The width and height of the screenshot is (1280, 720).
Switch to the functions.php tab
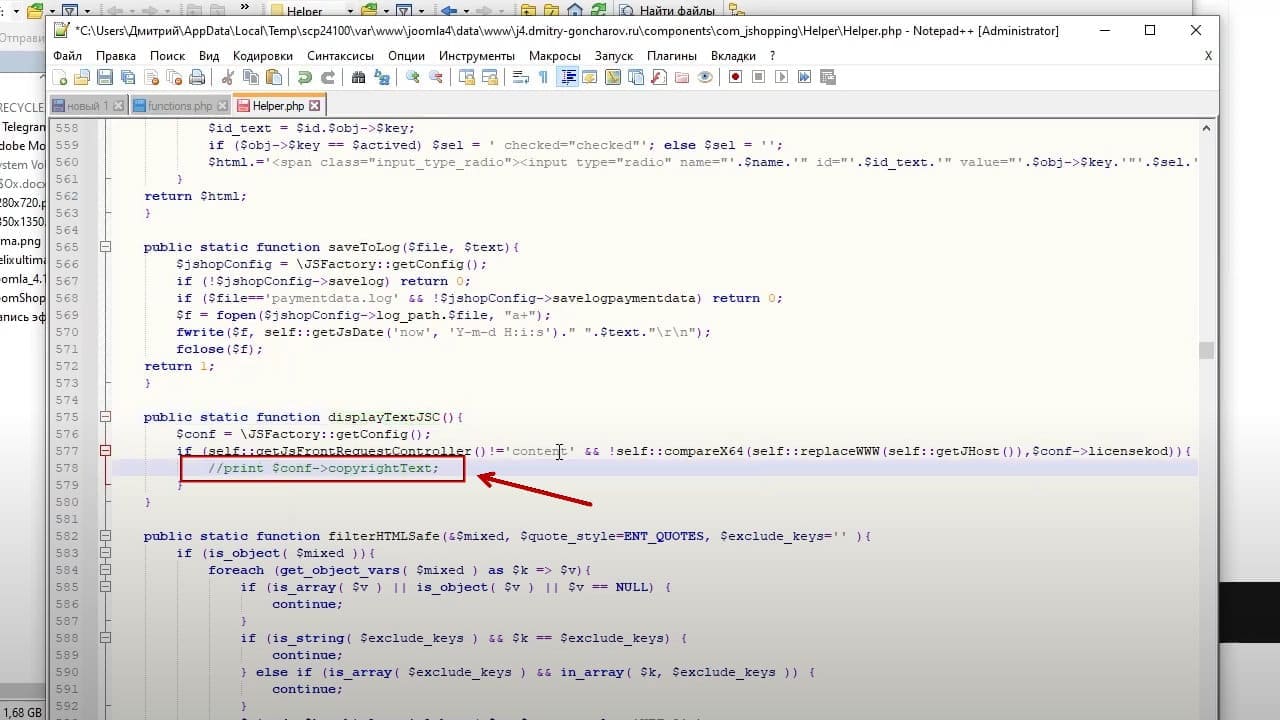[x=181, y=105]
